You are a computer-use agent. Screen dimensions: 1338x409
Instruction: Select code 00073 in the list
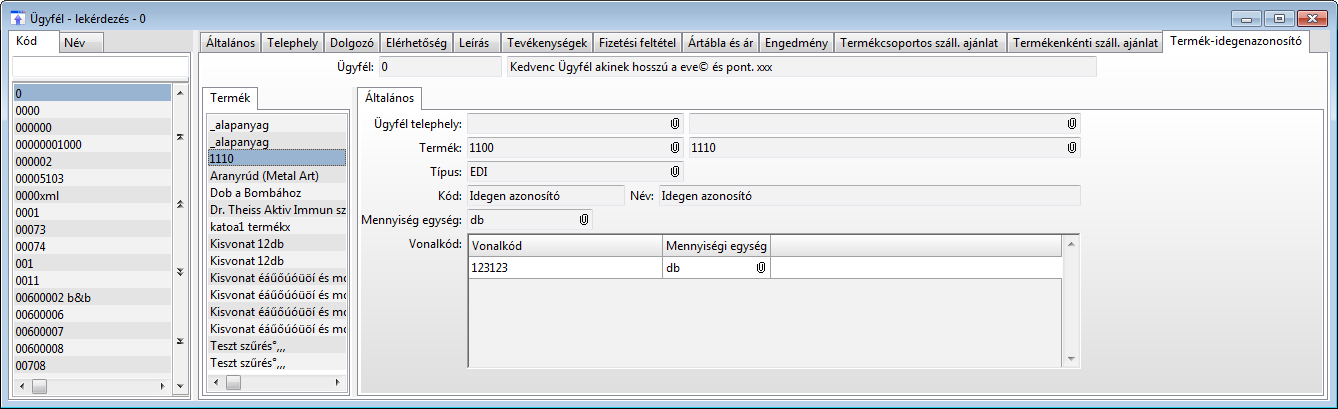point(92,229)
